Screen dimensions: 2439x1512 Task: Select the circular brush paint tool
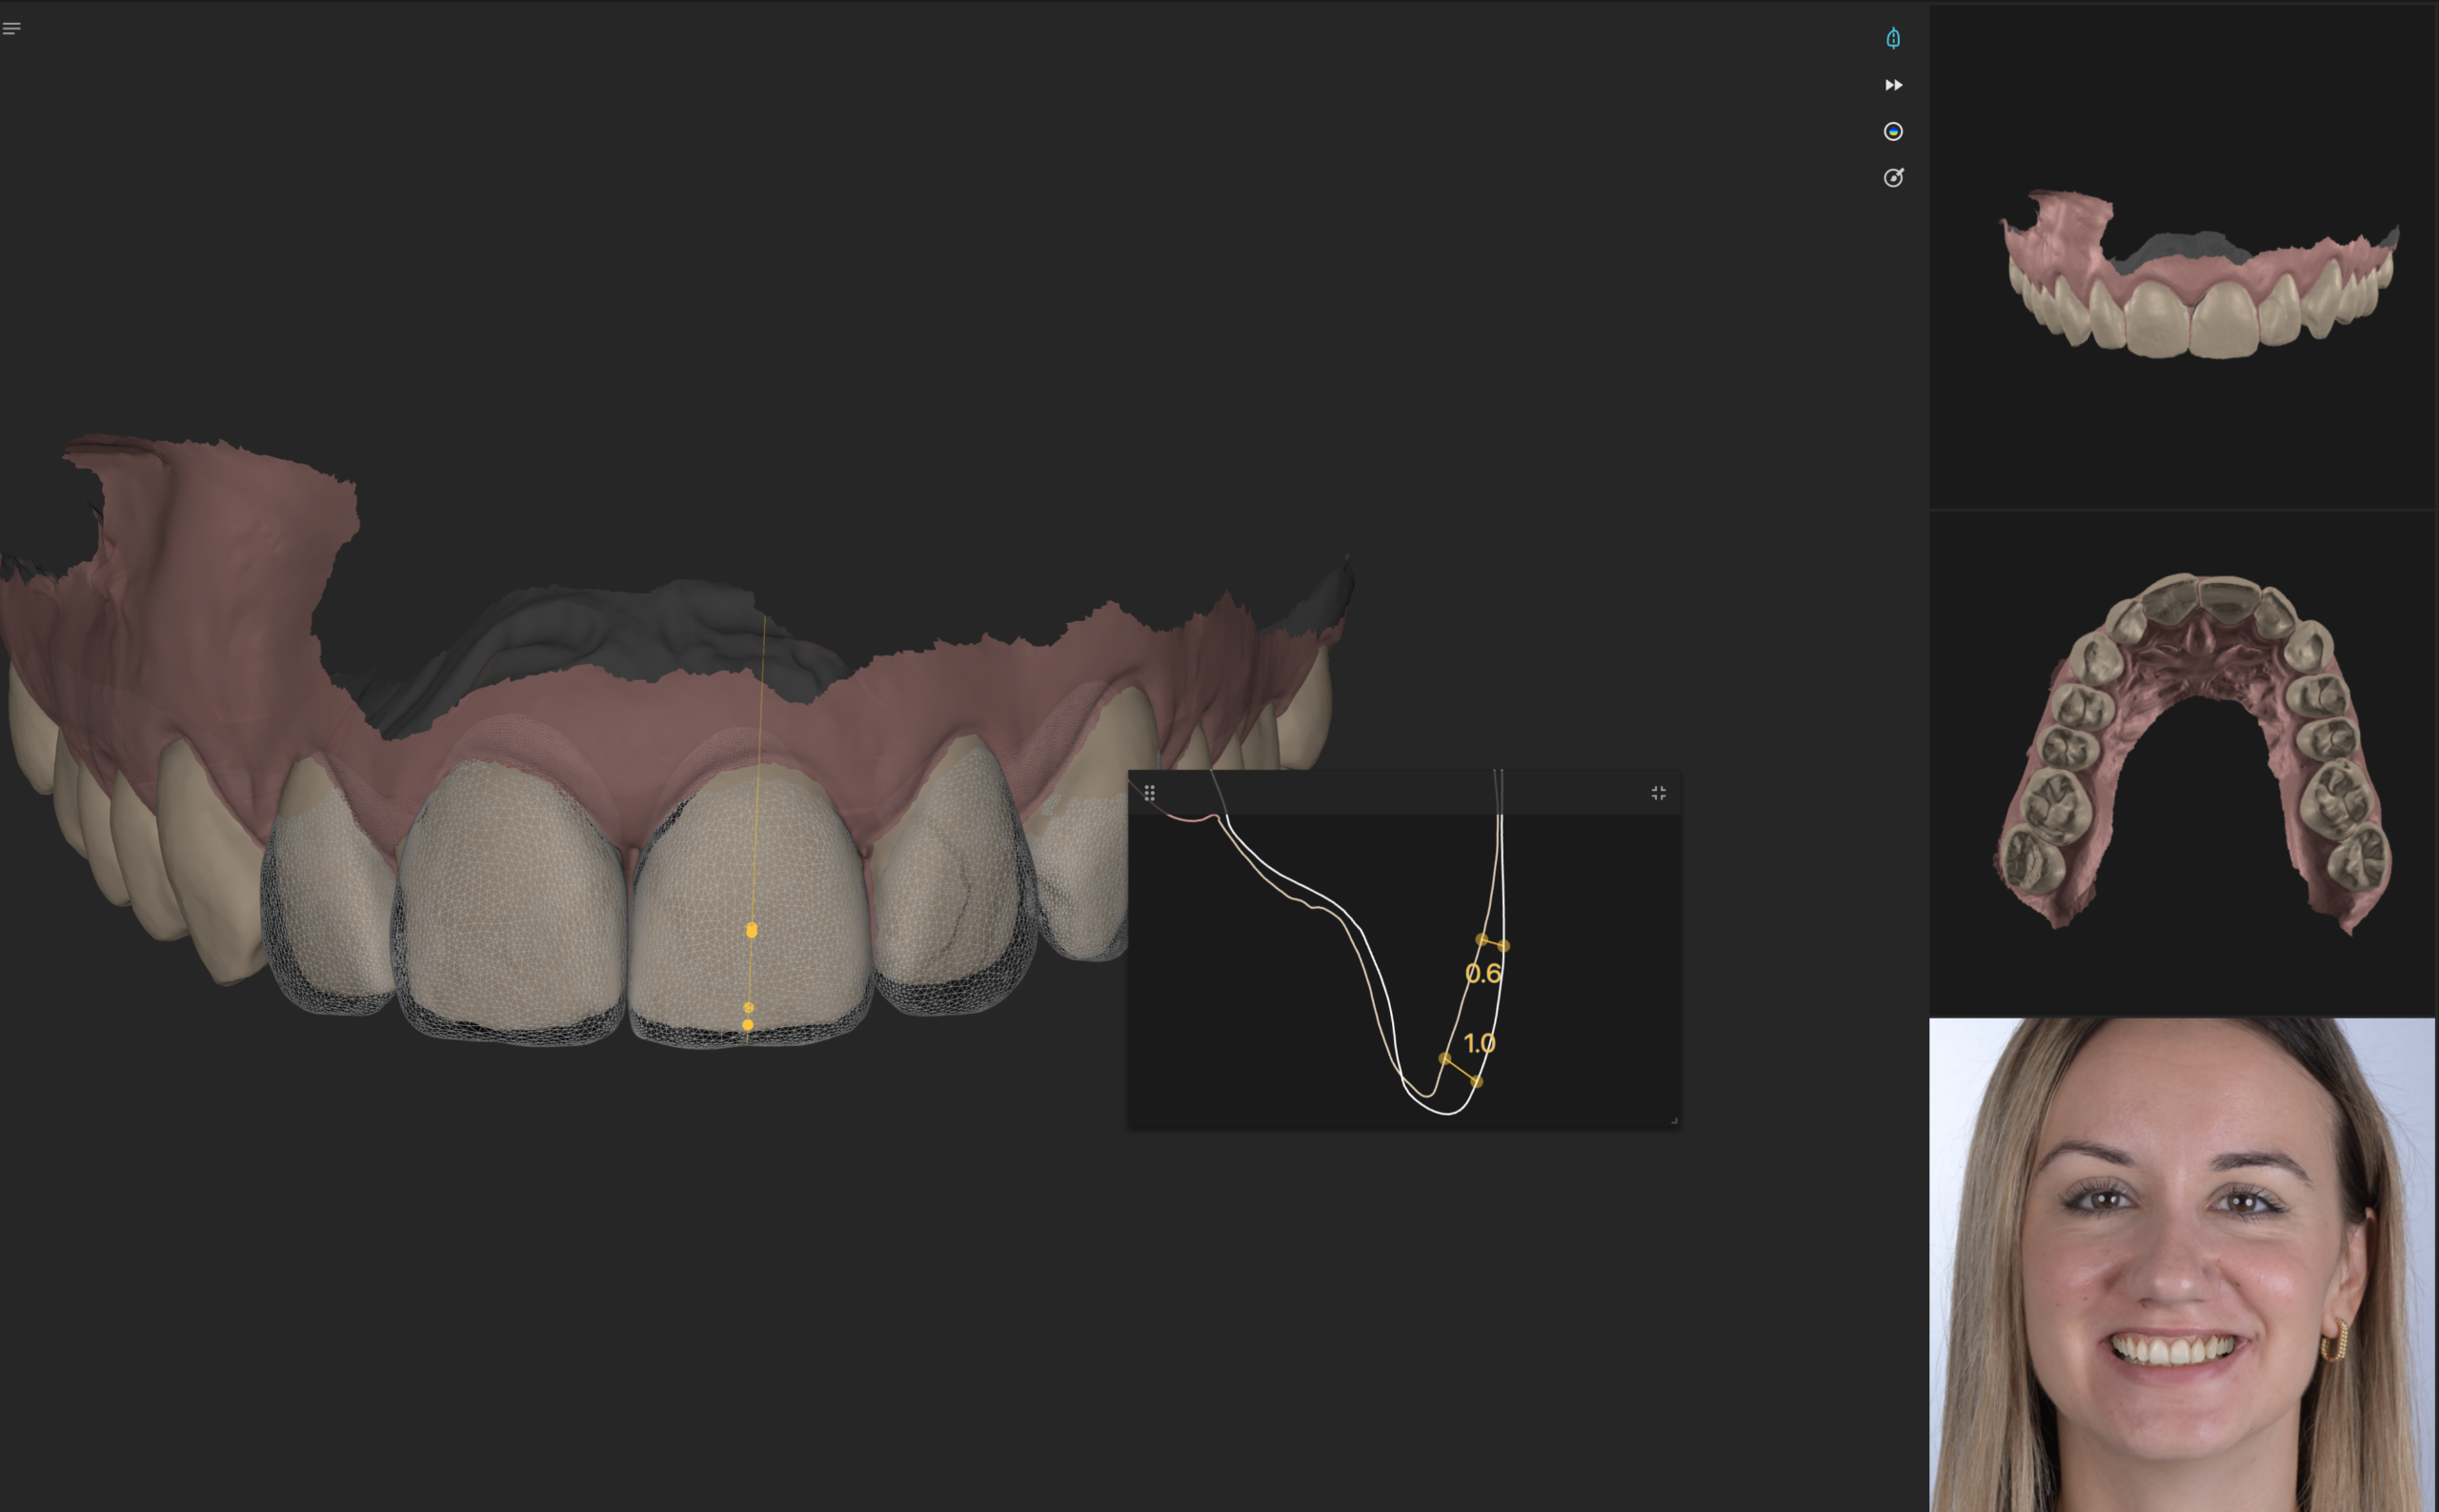1893,178
